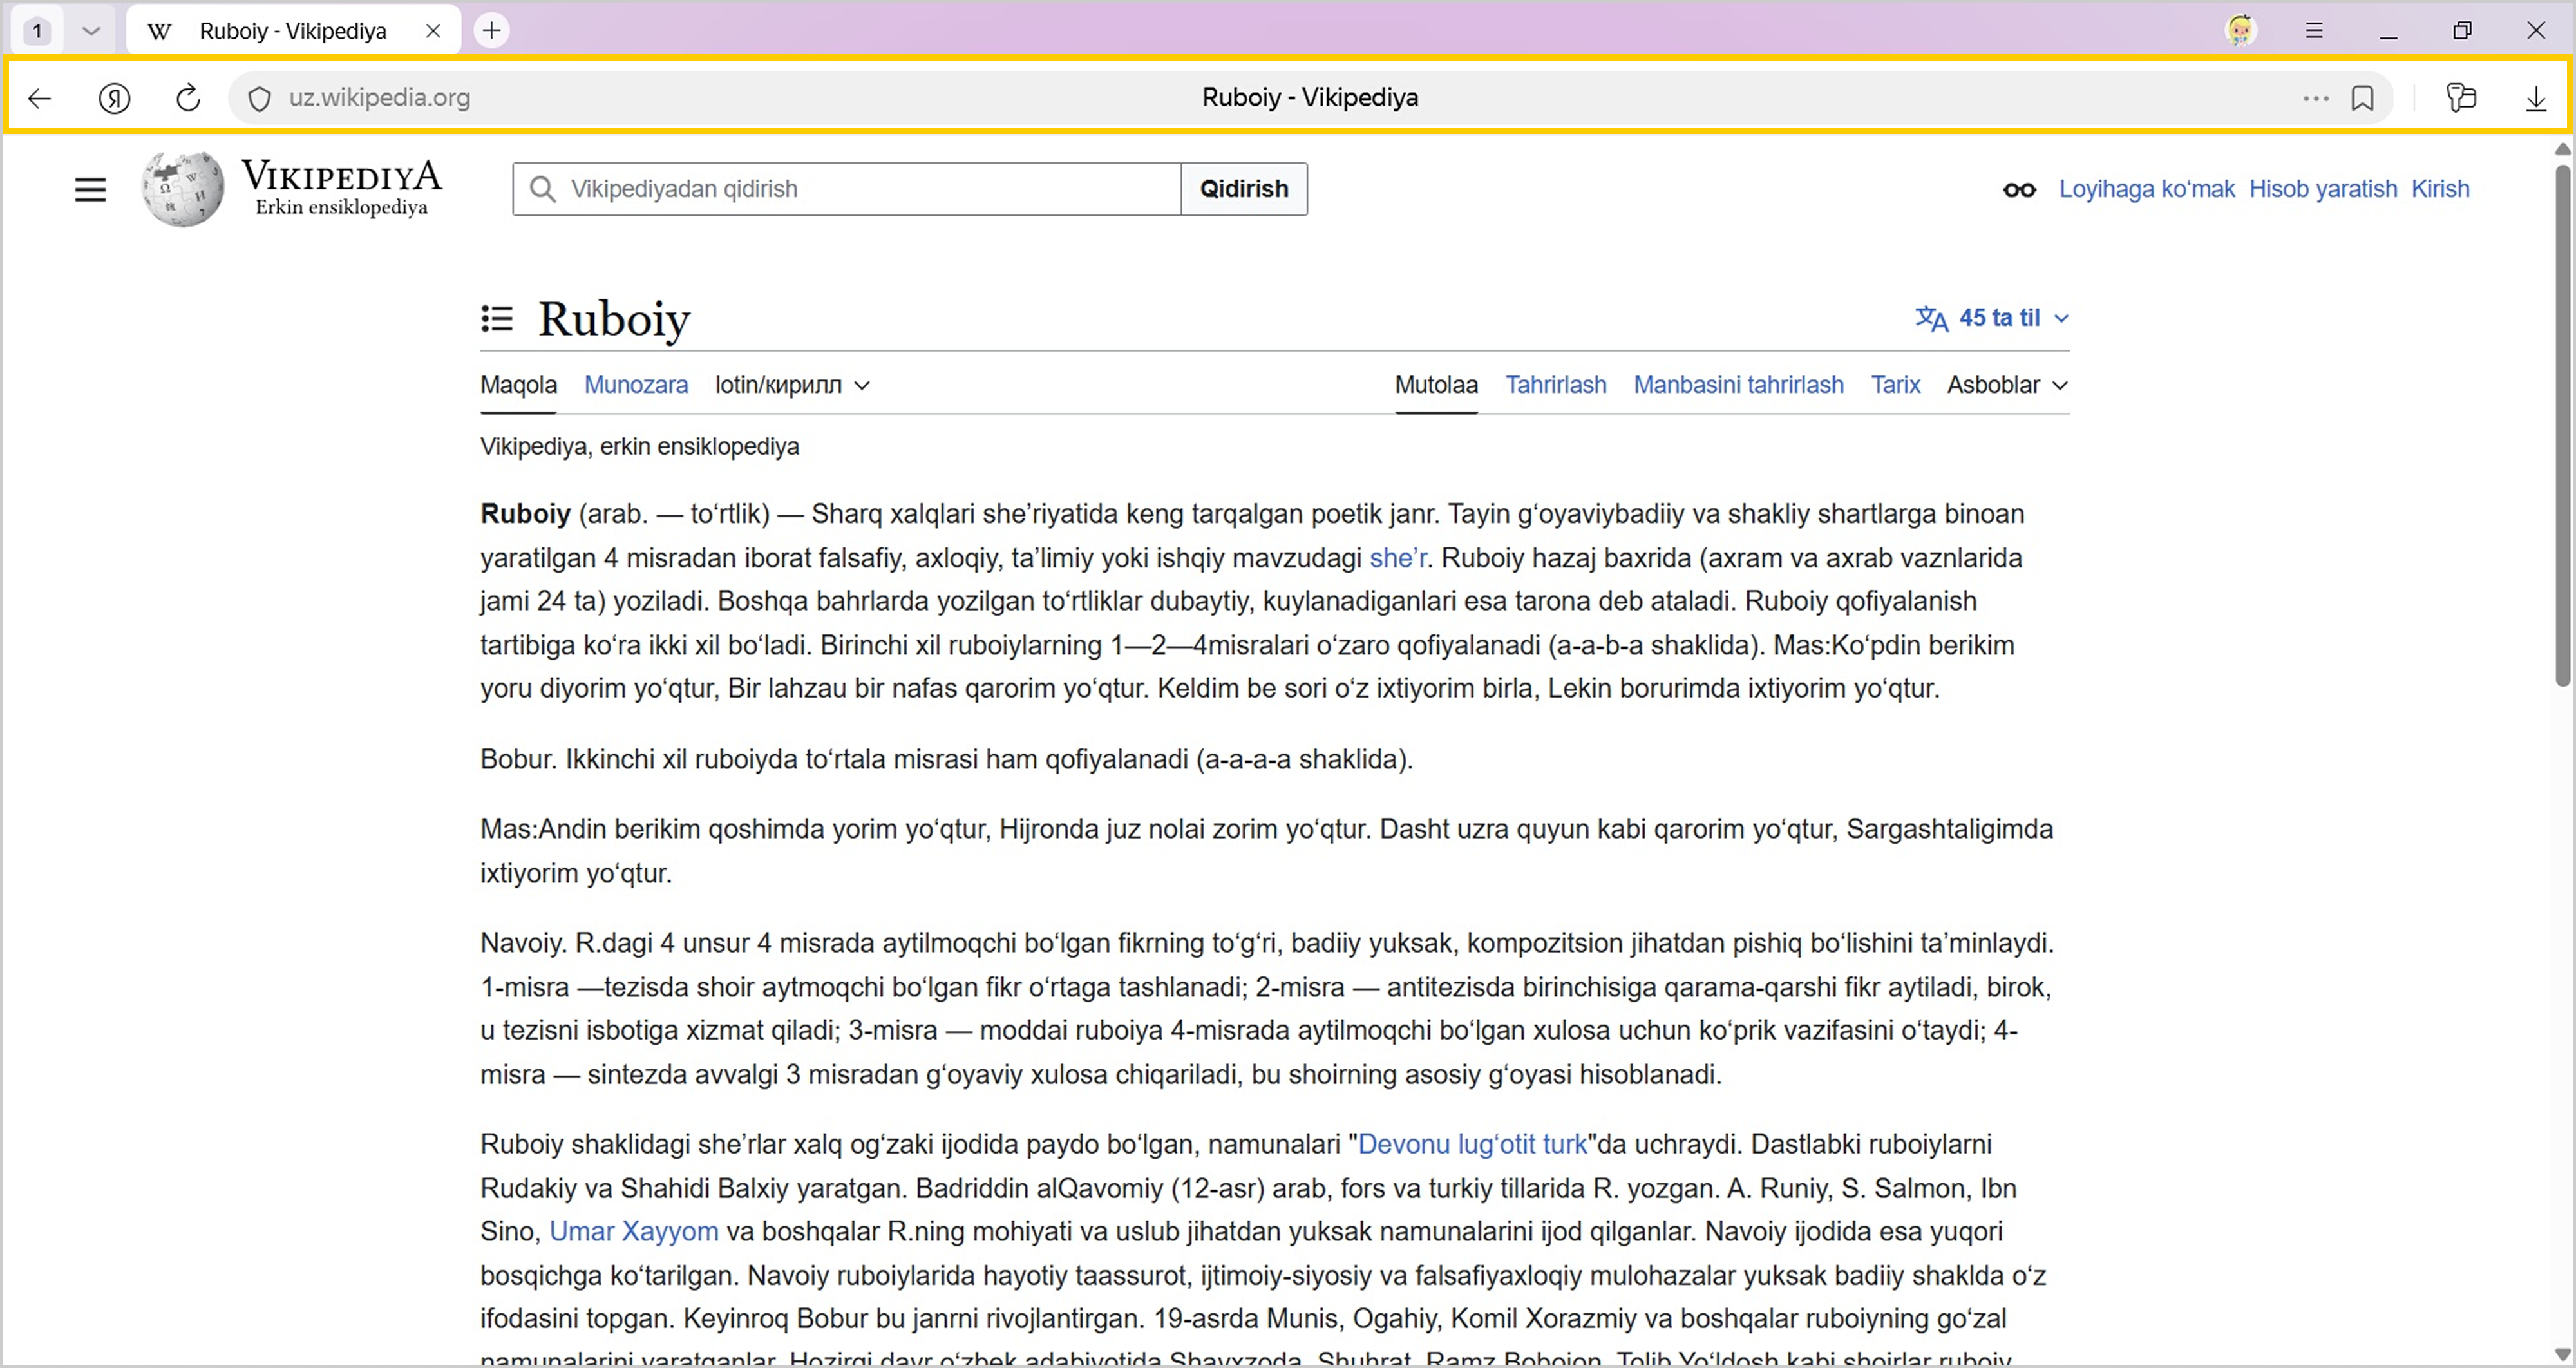This screenshot has height=1368, width=2576.
Task: Open the downloads panel icon
Action: pos(2536,98)
